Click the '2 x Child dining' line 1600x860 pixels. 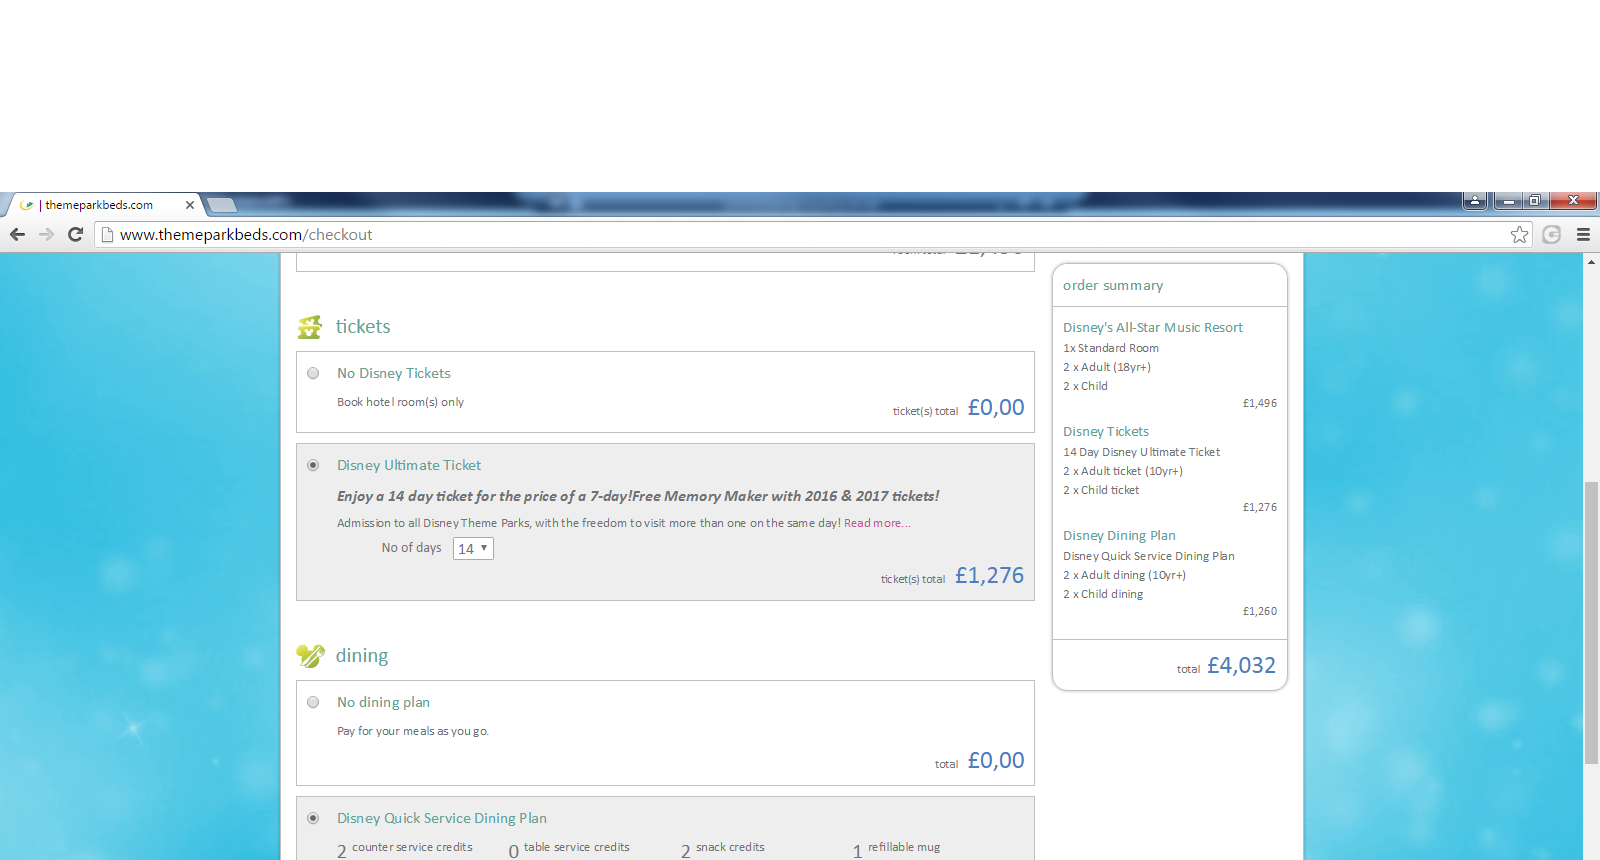coord(1103,594)
